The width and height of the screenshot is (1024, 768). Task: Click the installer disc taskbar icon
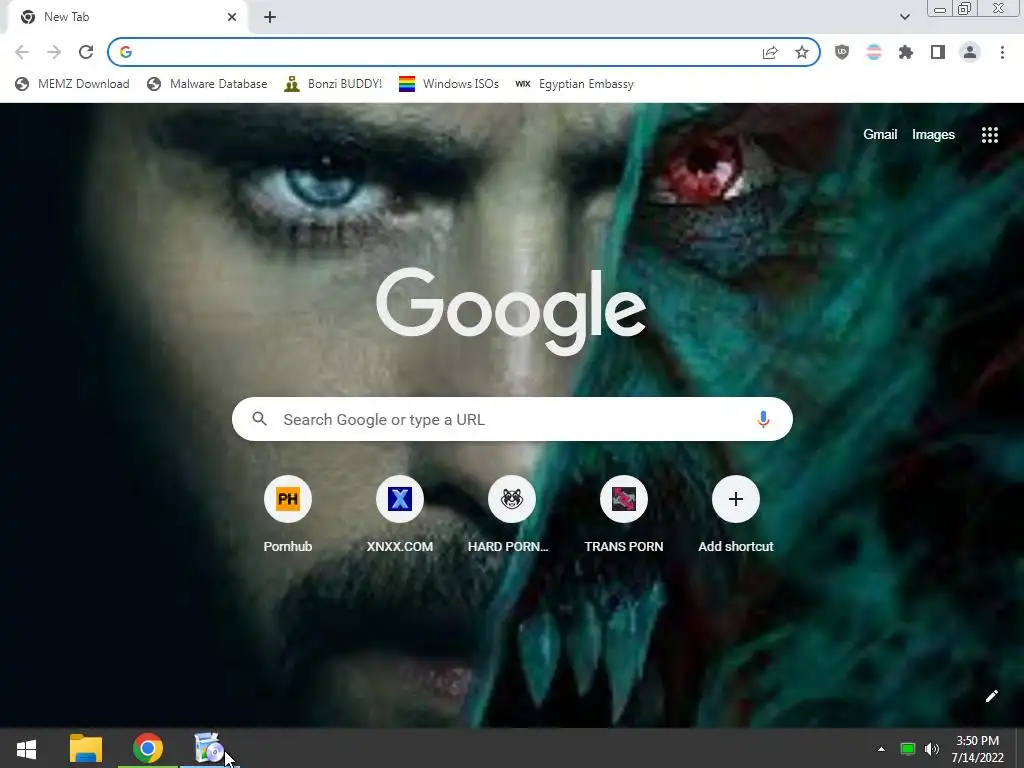(209, 748)
